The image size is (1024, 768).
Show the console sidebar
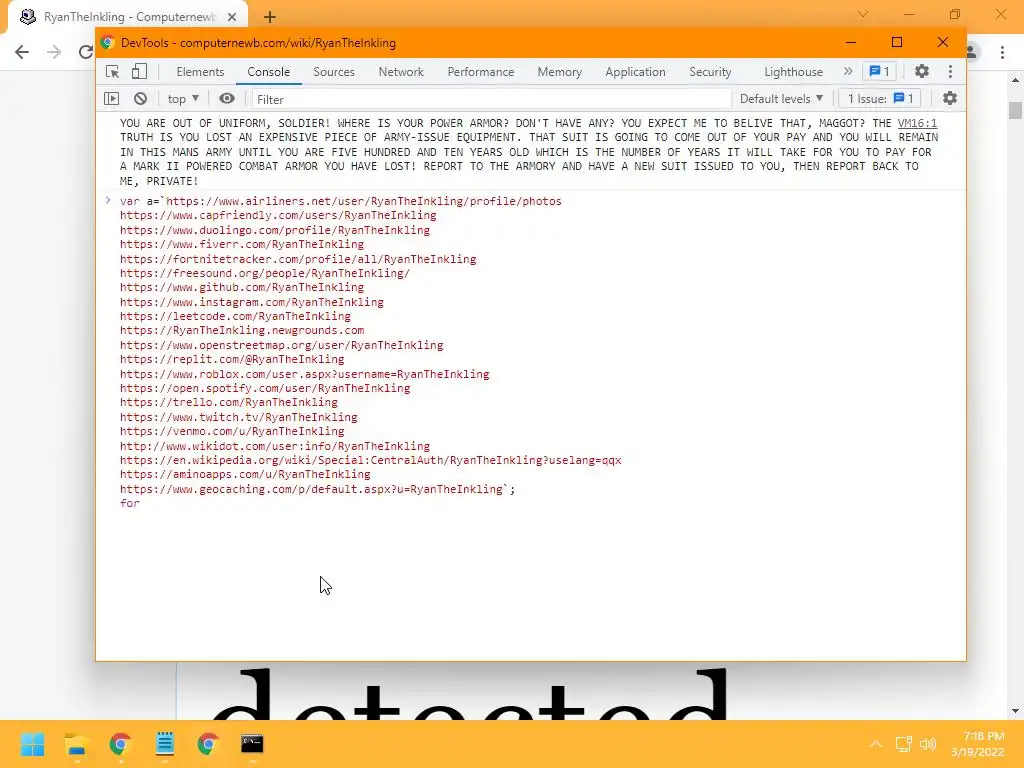point(112,99)
